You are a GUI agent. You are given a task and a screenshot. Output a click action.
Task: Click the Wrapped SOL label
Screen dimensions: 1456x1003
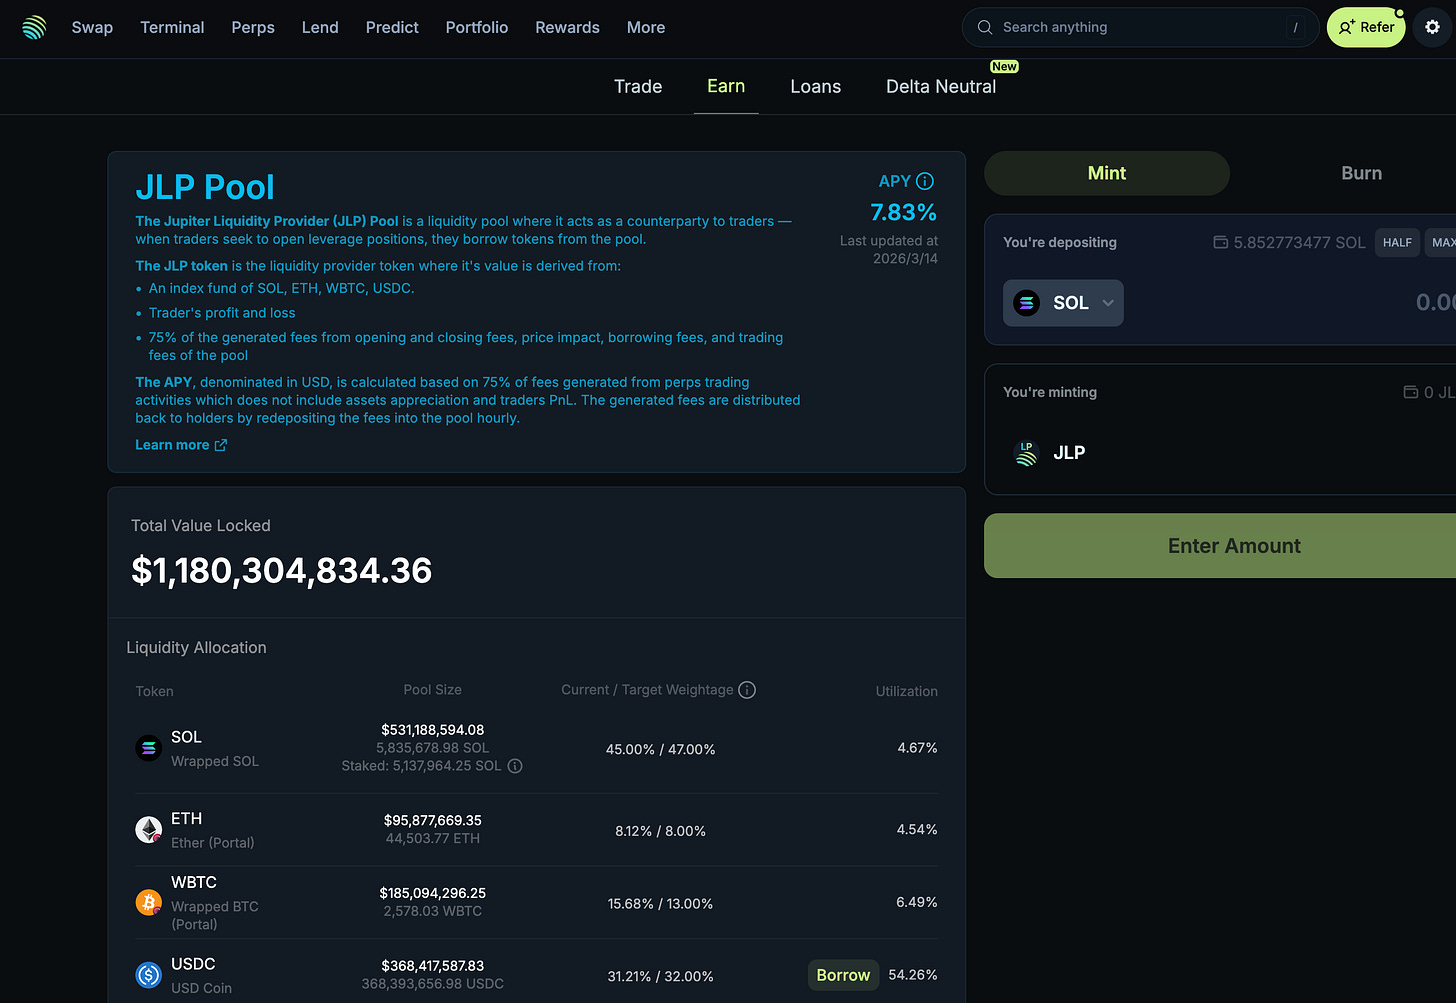coord(215,761)
